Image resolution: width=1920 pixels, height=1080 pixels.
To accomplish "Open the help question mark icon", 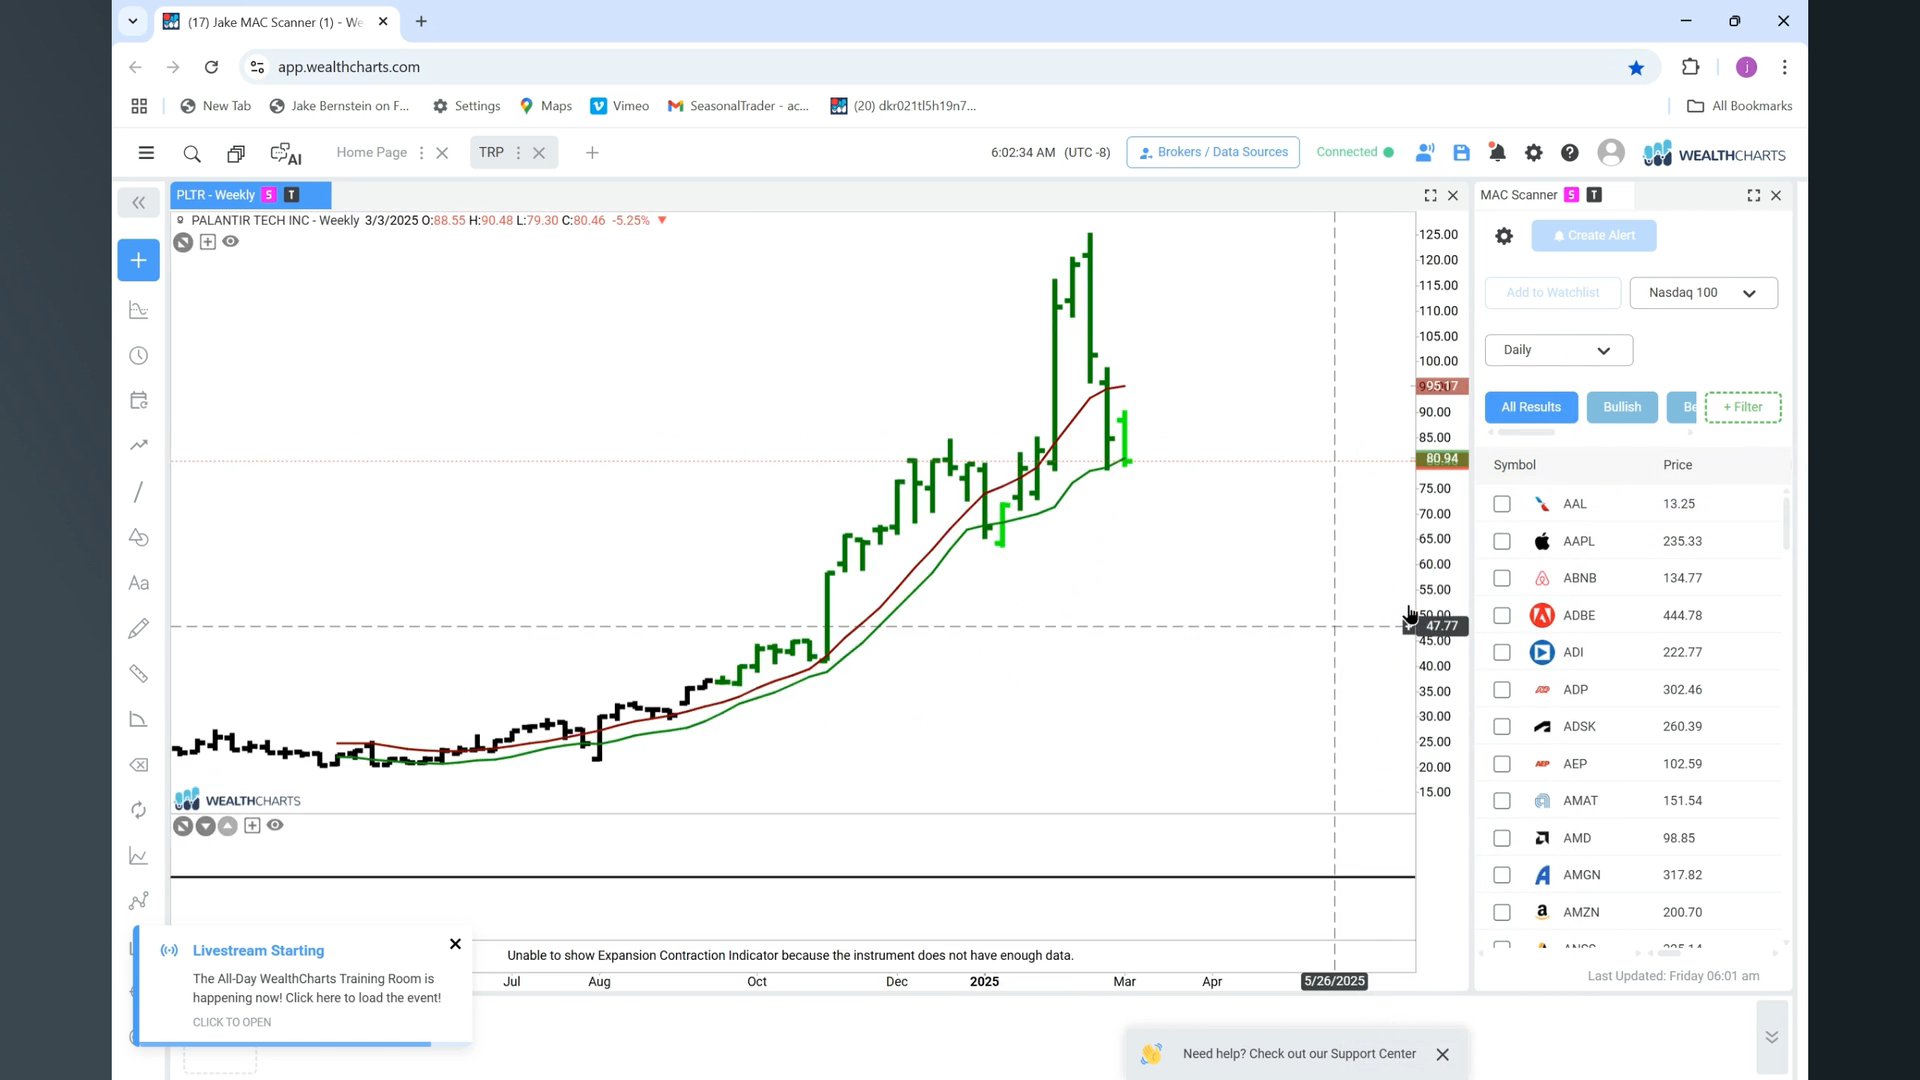I will click(x=1569, y=153).
